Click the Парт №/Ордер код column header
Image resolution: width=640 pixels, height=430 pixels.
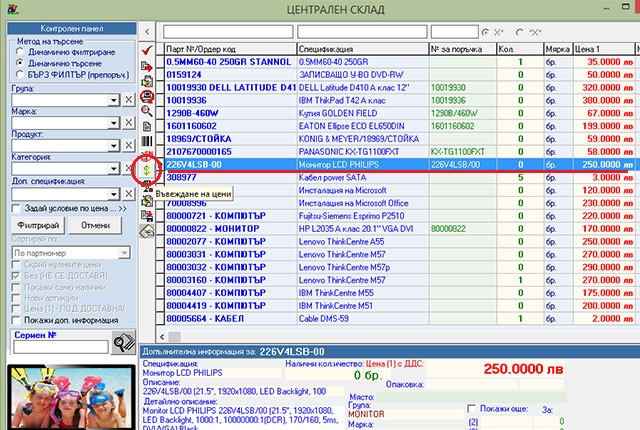click(231, 49)
